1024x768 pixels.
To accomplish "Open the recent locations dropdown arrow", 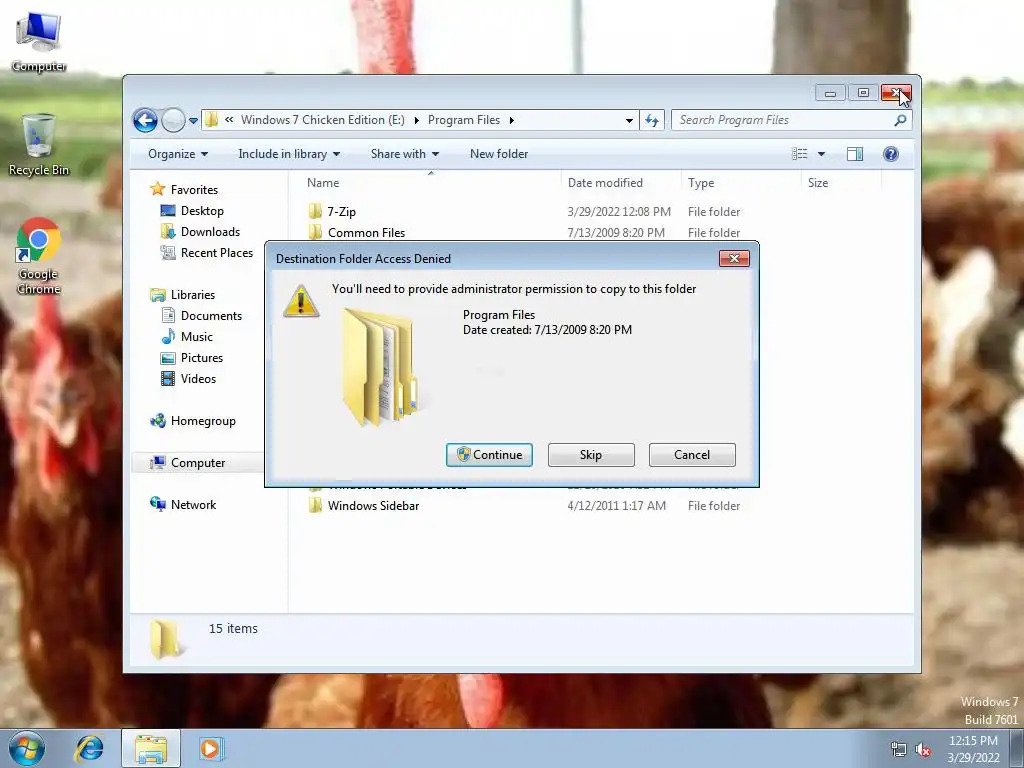I will [x=193, y=121].
